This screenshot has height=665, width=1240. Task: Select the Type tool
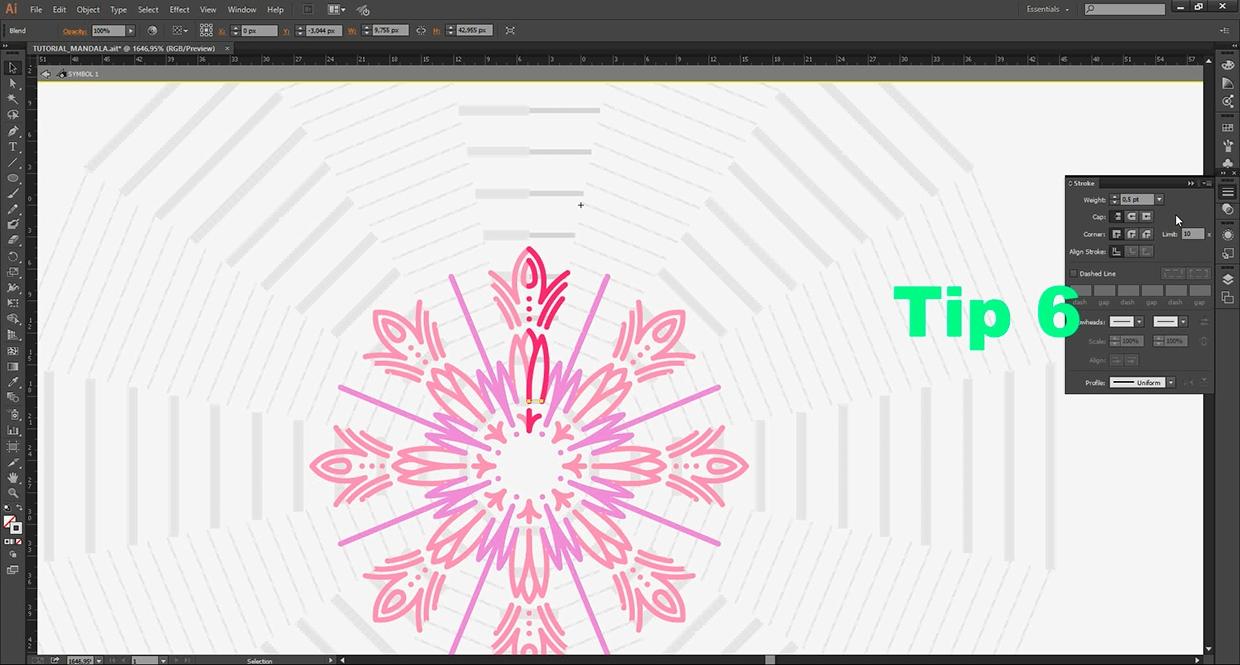pos(12,147)
